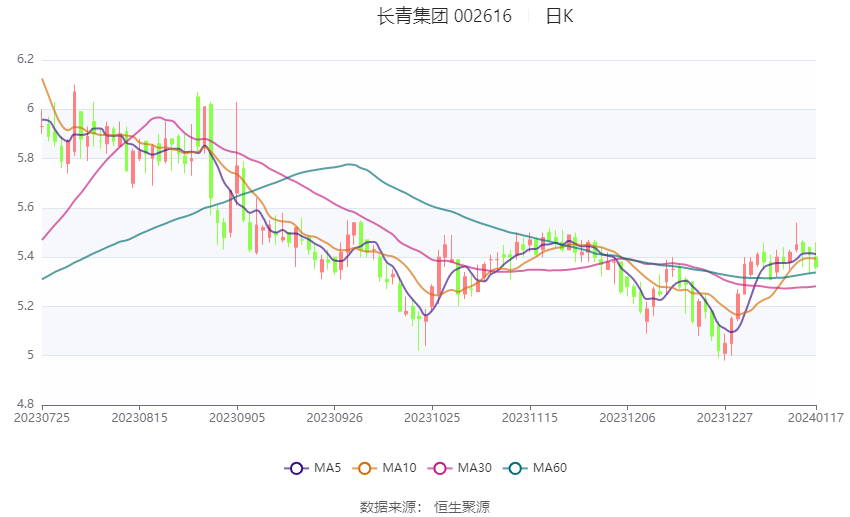Screen dimensions: 850x517
Task: Click the 数据来源 caption label
Action: pyautogui.click(x=390, y=507)
